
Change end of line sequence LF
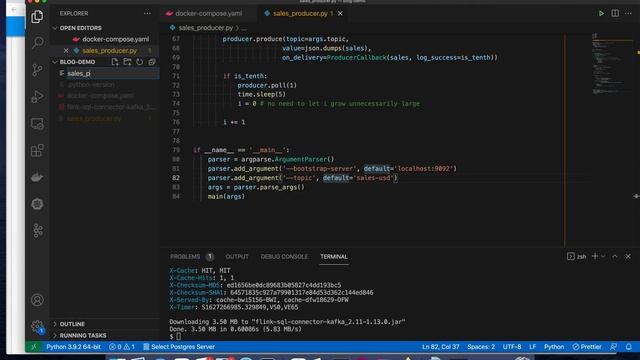(533, 347)
